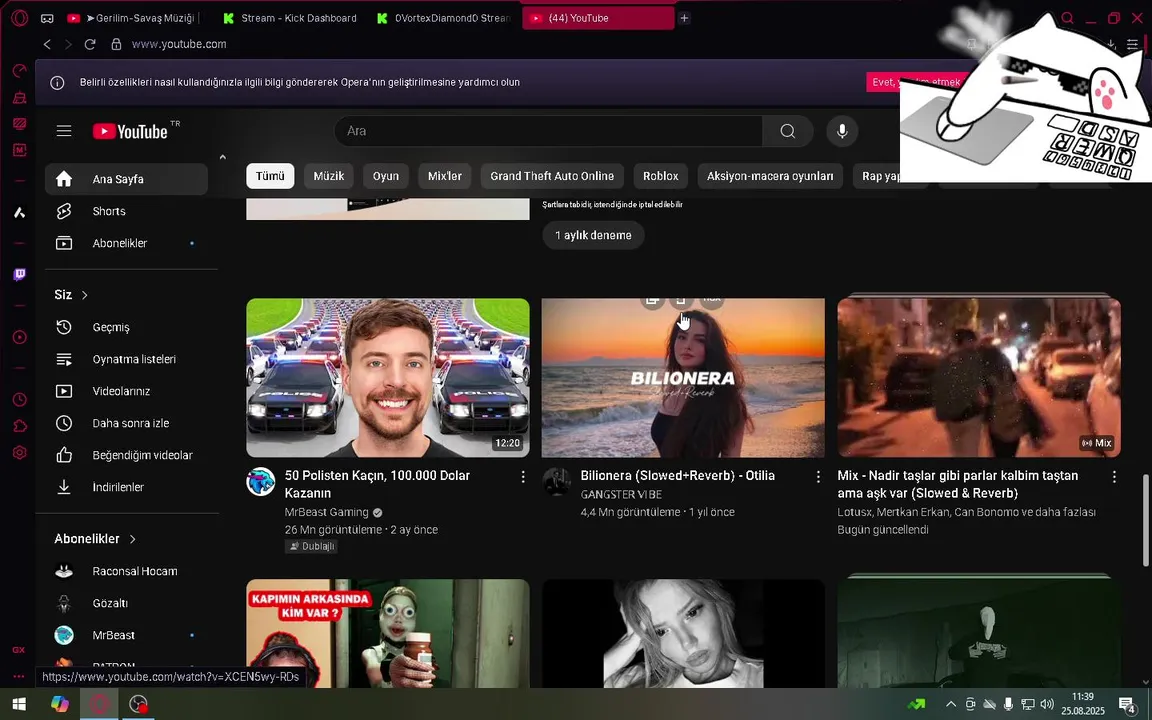Screen dimensions: 1152x720
Task: Click the search input field Ara
Action: pos(549,131)
